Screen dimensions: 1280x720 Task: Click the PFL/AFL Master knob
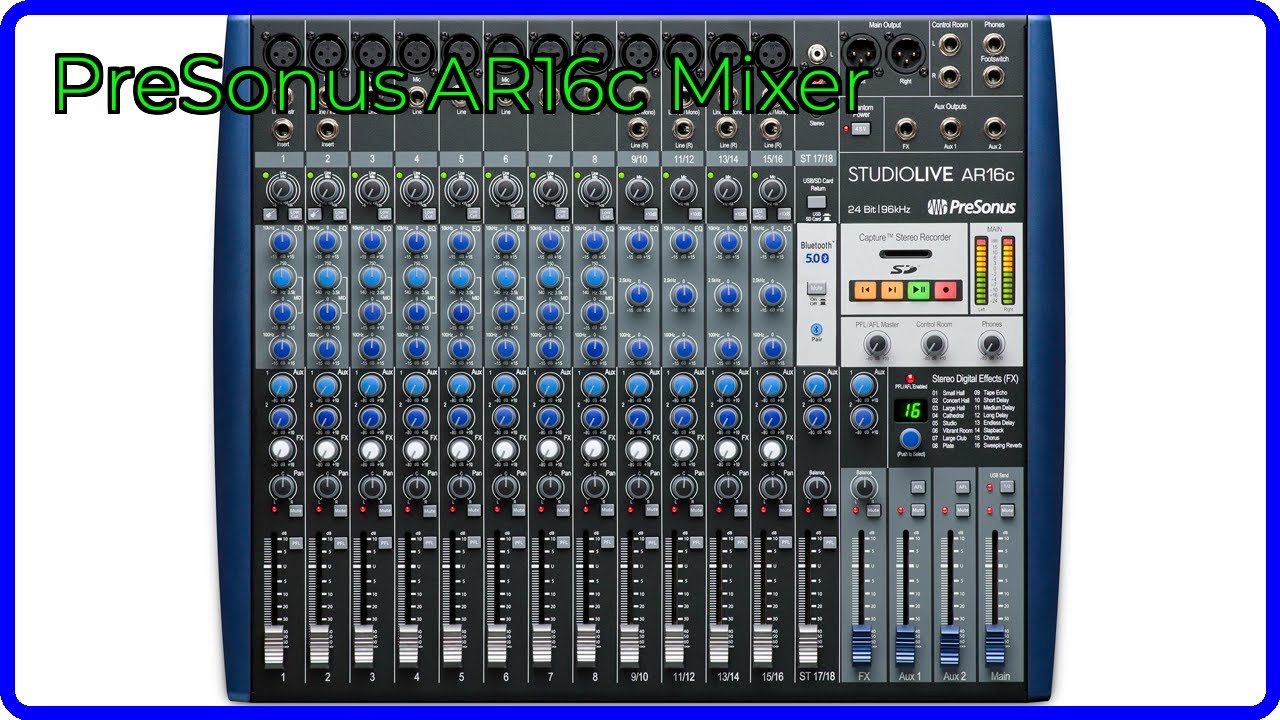click(x=876, y=345)
